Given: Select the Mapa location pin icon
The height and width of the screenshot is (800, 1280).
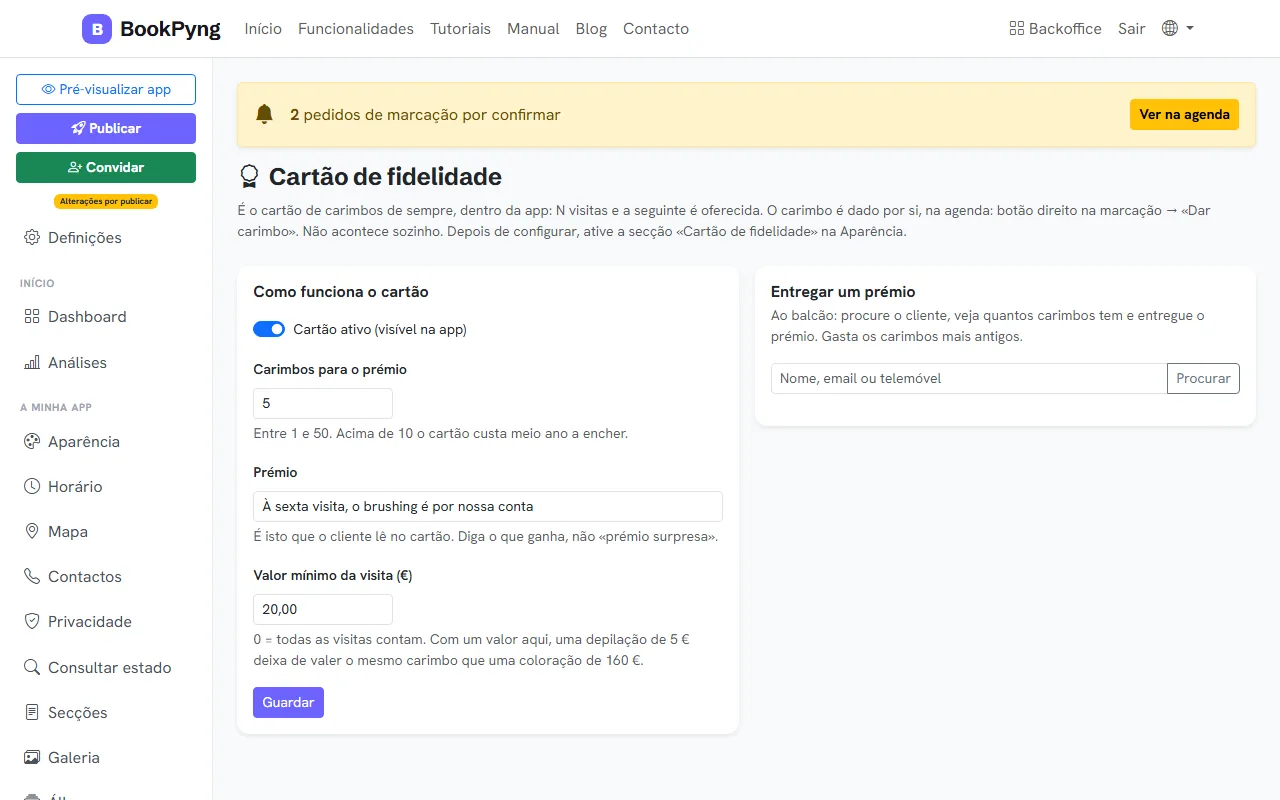Looking at the screenshot, I should tap(32, 532).
